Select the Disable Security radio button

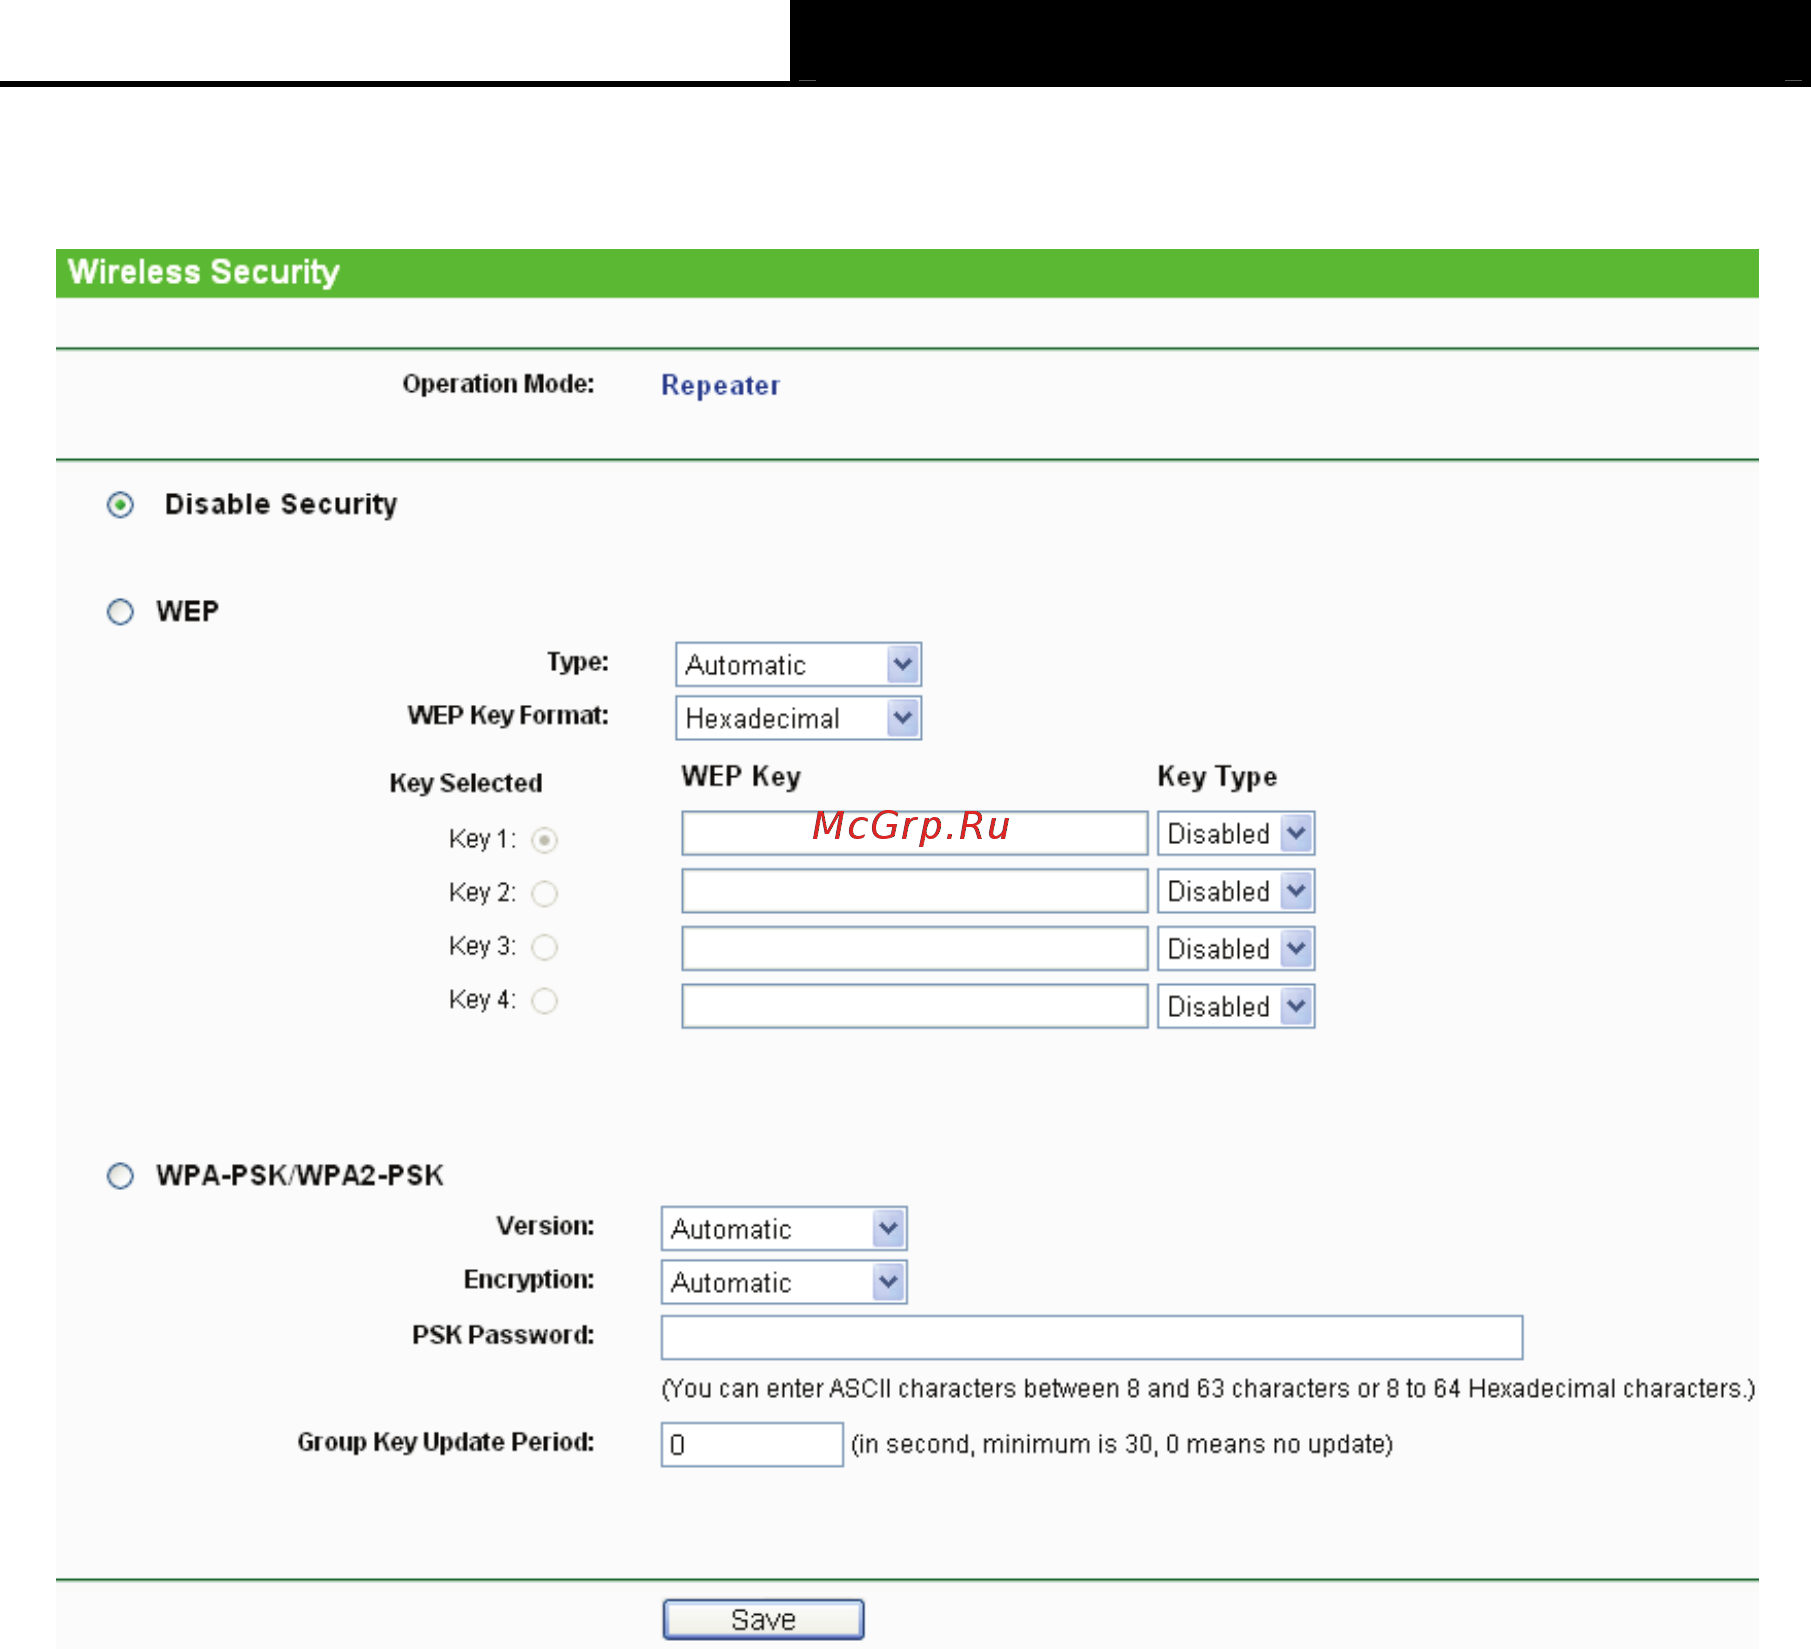[x=120, y=505]
